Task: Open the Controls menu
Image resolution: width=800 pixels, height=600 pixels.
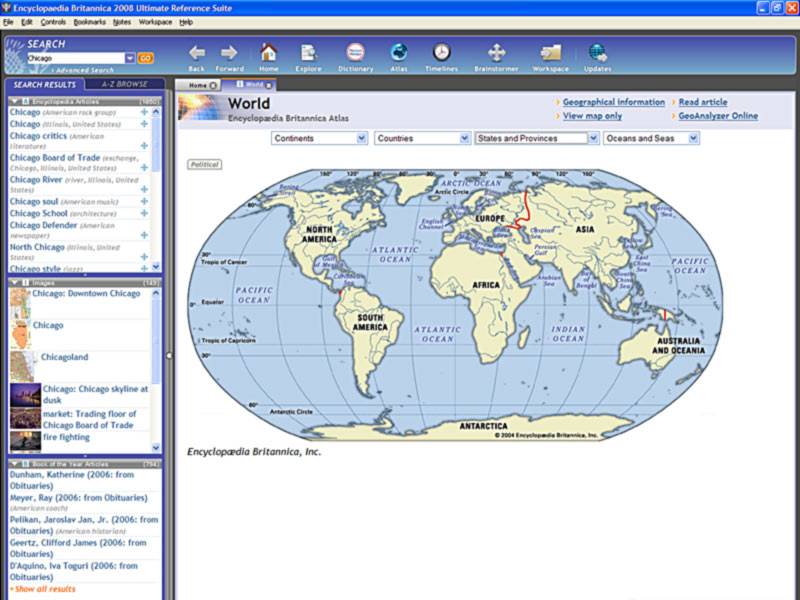Action: pos(53,22)
